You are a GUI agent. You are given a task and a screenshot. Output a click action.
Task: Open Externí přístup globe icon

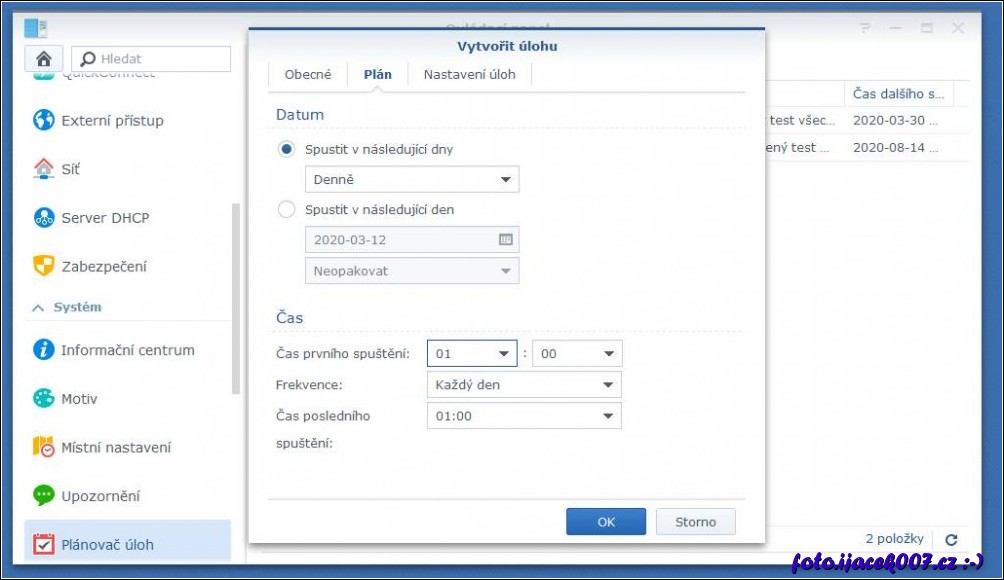tap(44, 121)
